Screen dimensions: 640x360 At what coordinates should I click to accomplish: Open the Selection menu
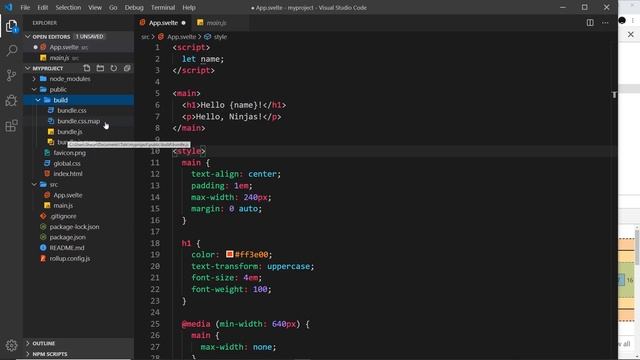(68, 7)
